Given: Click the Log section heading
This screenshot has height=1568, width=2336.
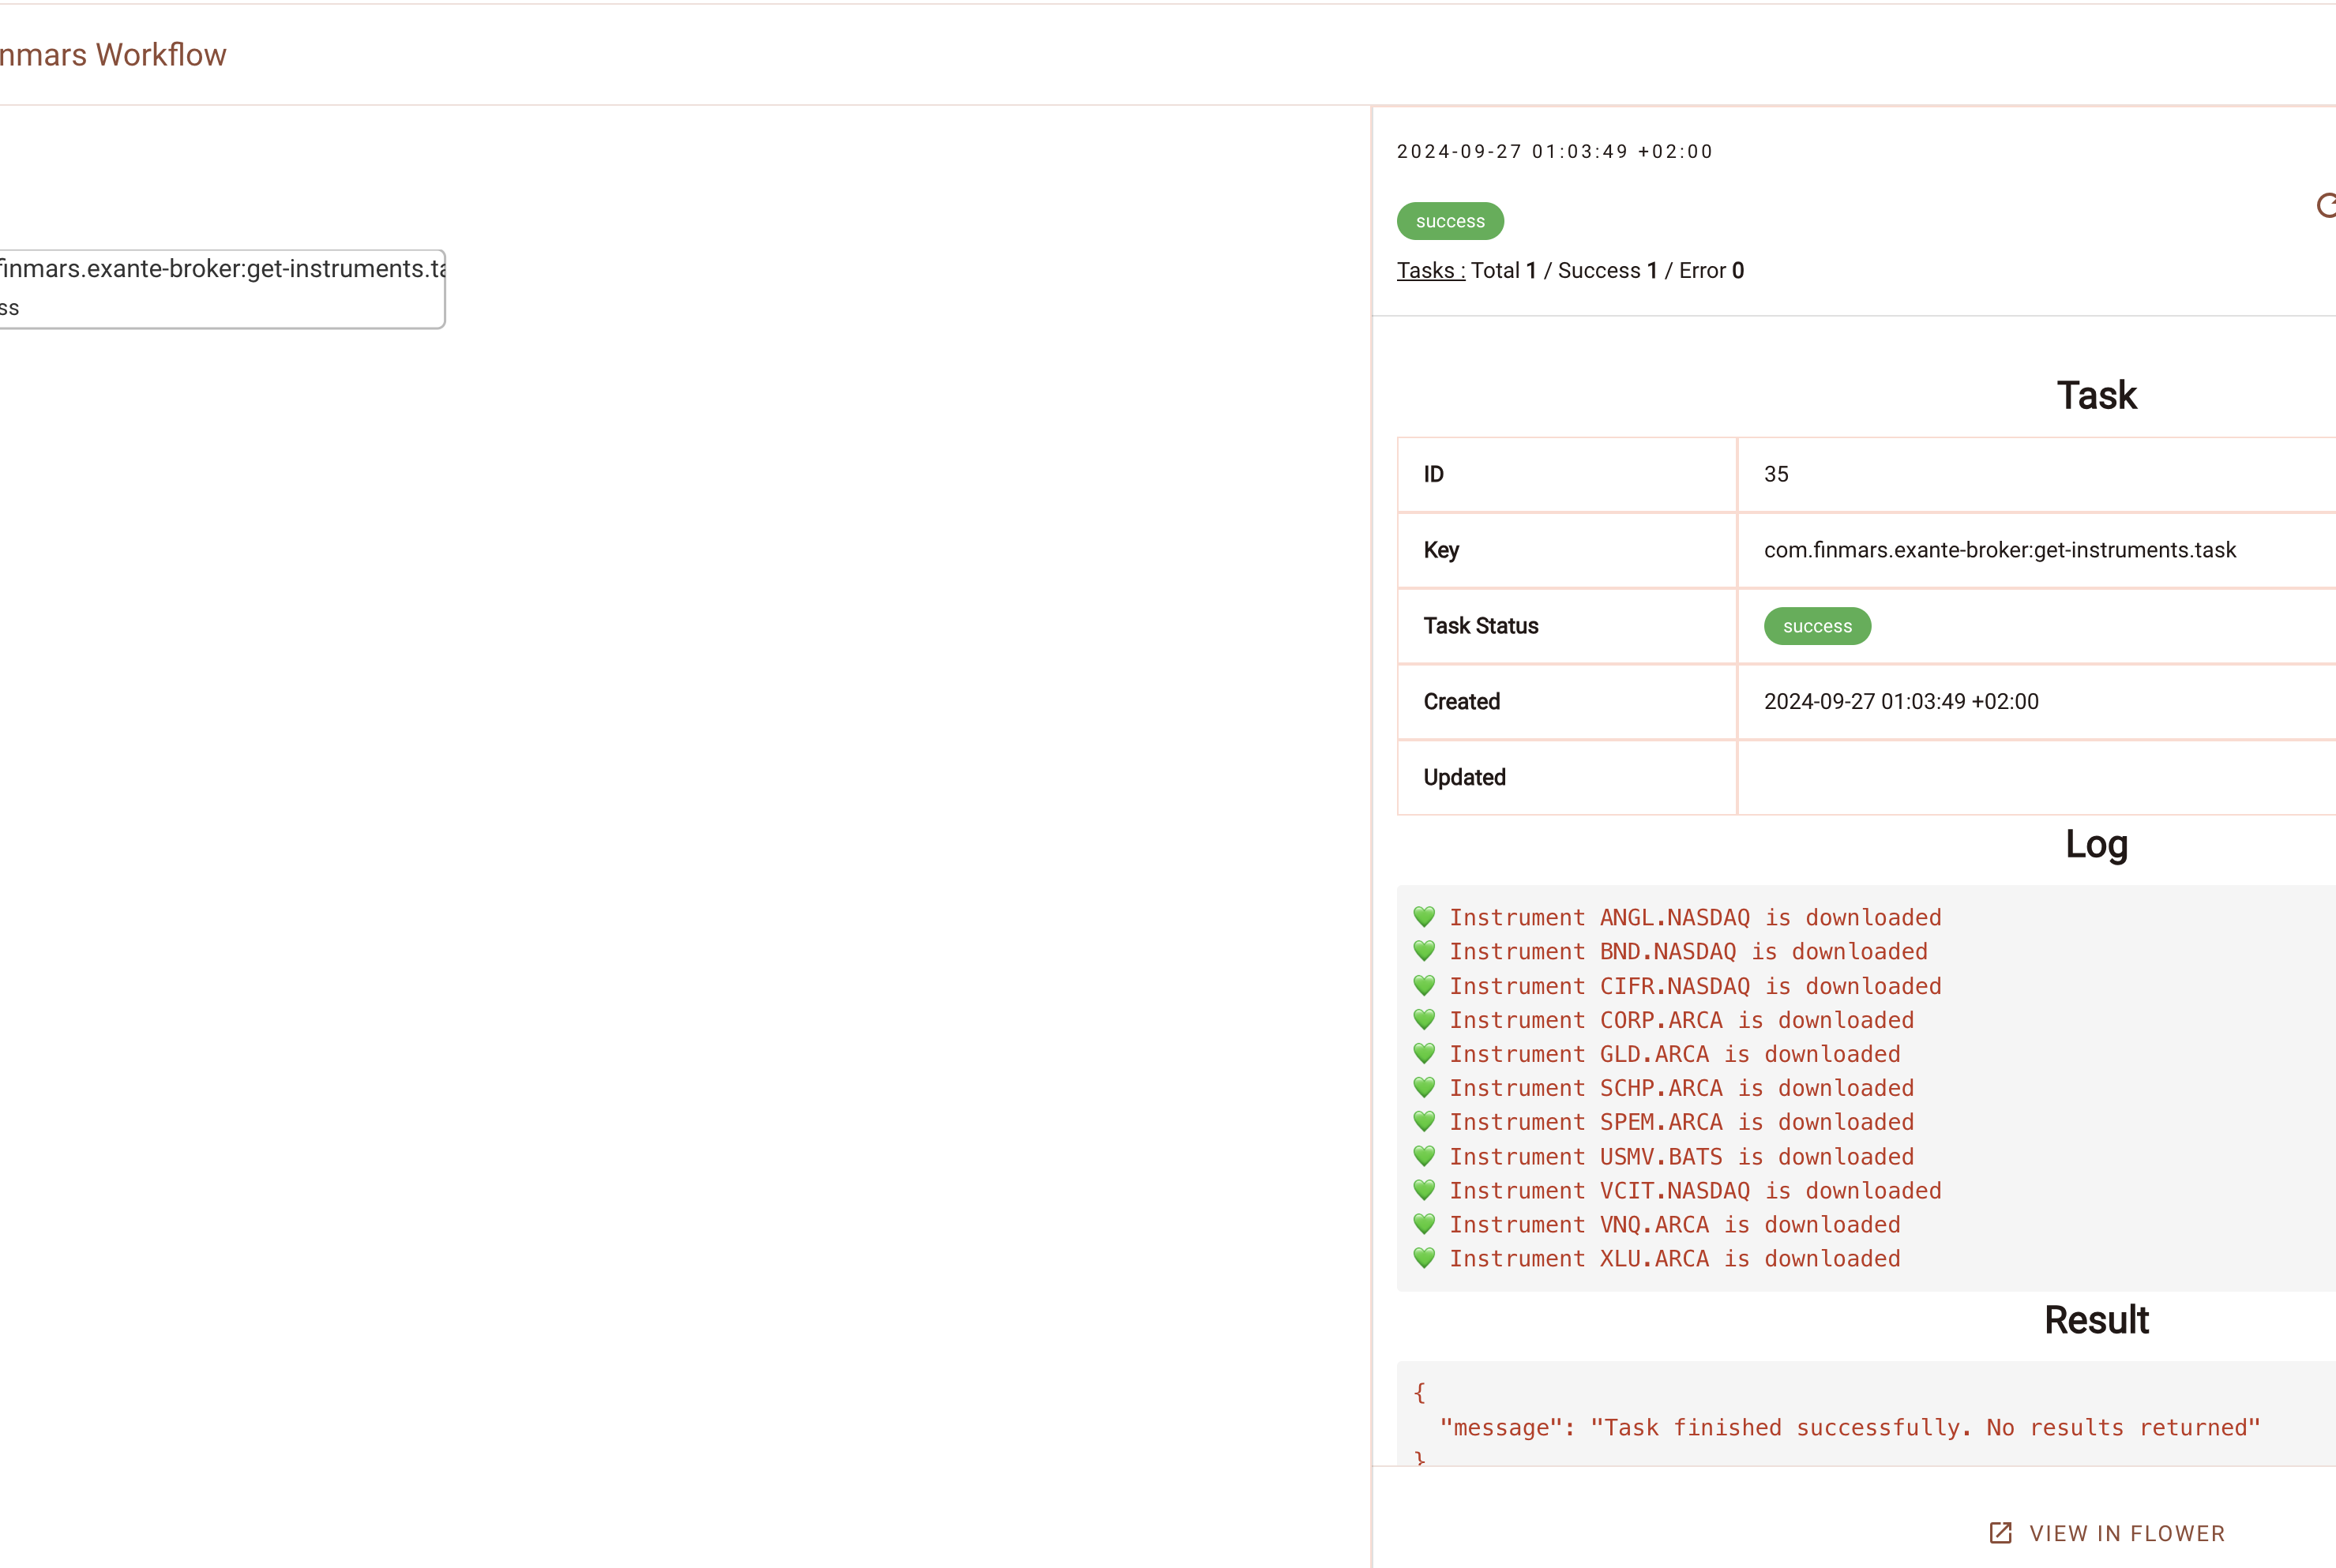Looking at the screenshot, I should point(2096,845).
